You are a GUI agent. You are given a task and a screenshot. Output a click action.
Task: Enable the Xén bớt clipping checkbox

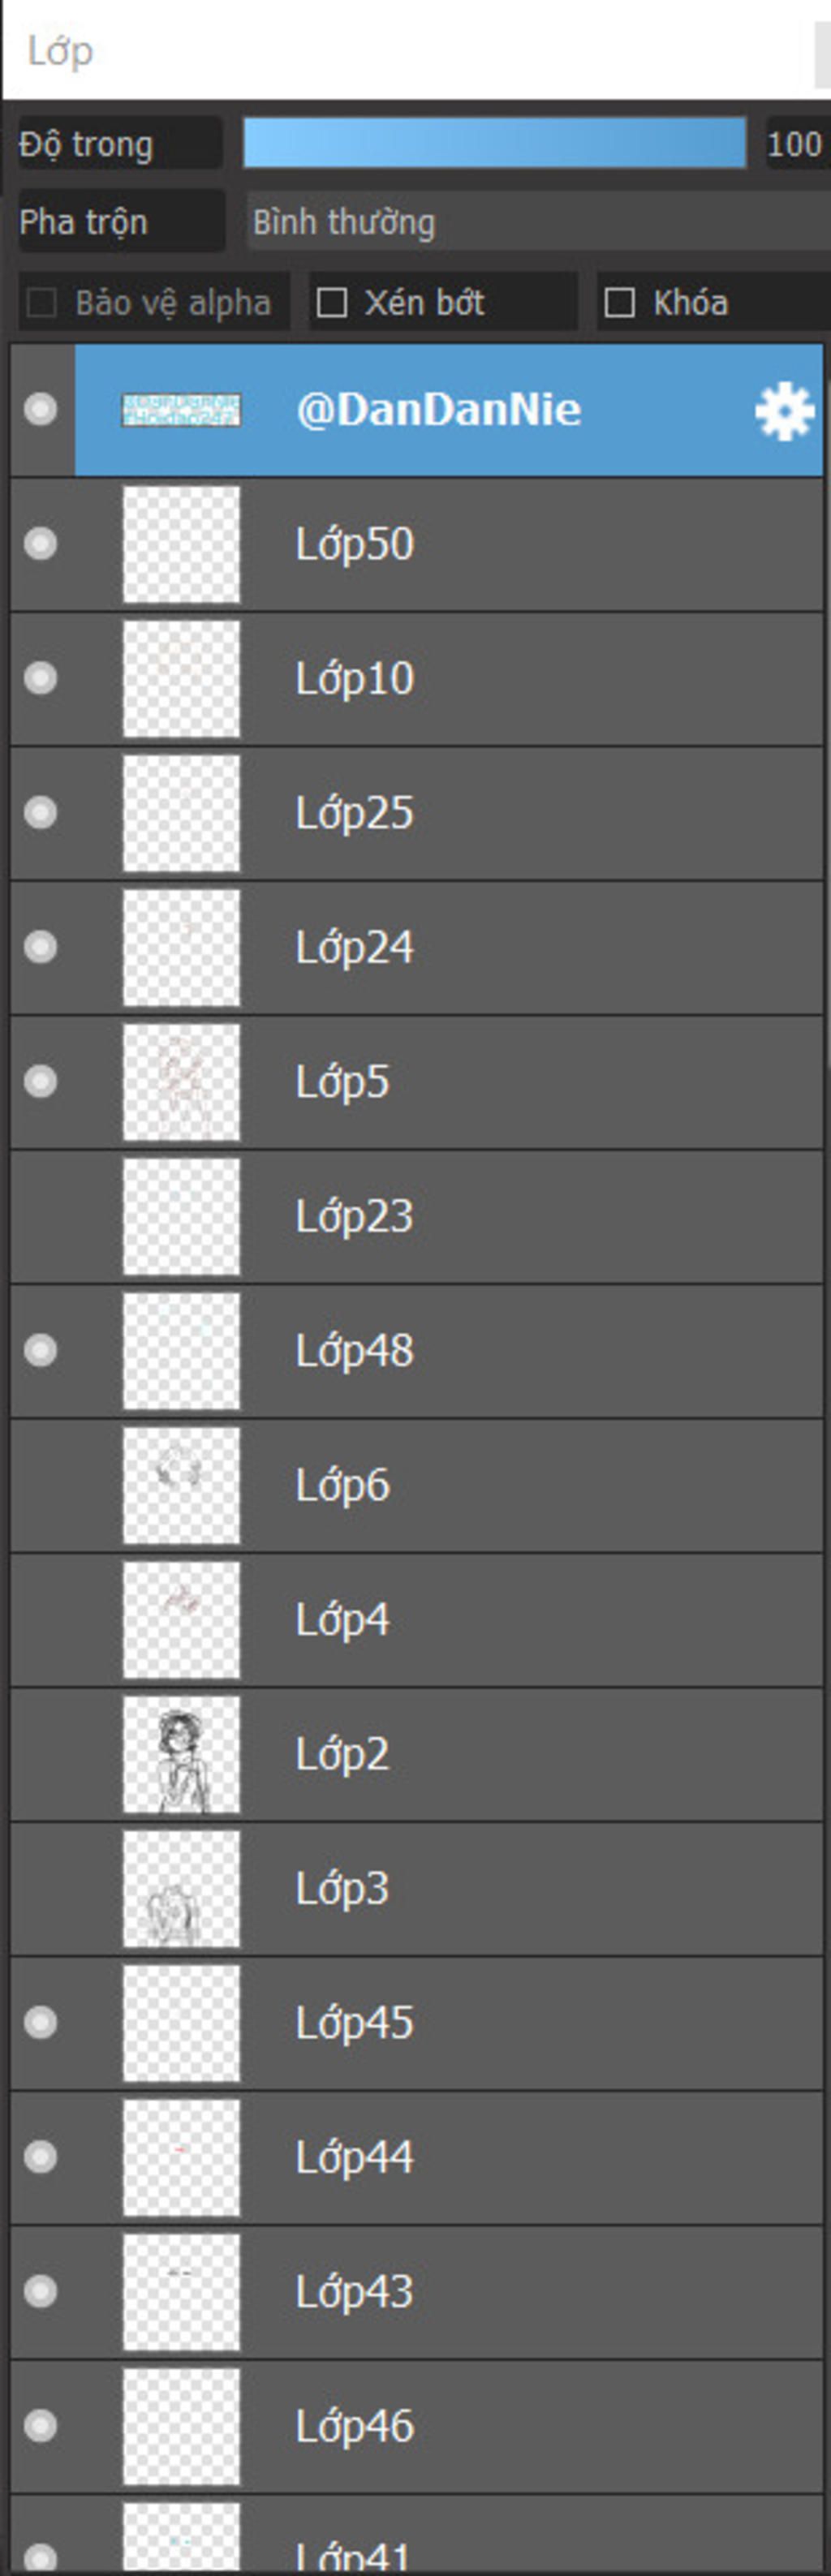tap(332, 303)
